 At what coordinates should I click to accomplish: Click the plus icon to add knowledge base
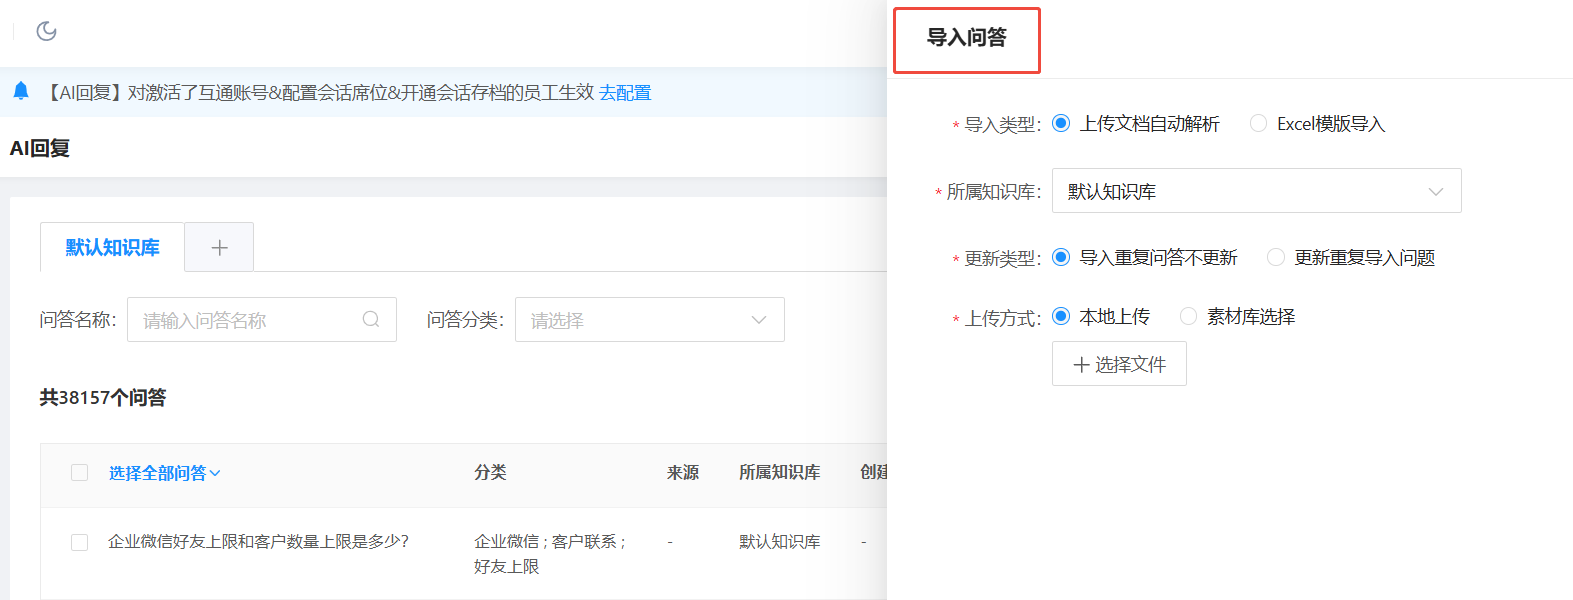coord(219,248)
